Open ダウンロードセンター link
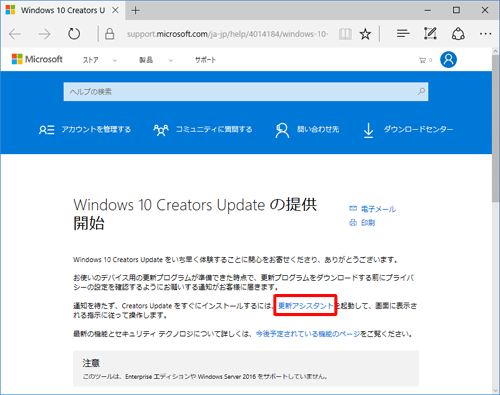 tap(418, 129)
